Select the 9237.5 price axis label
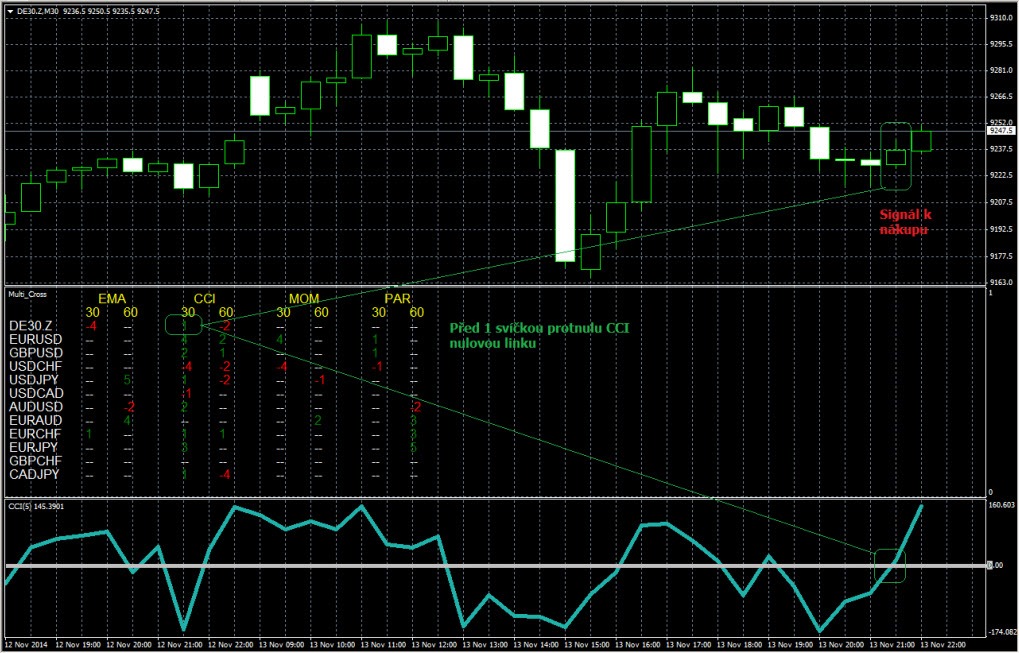The image size is (1019, 653). pos(1001,149)
